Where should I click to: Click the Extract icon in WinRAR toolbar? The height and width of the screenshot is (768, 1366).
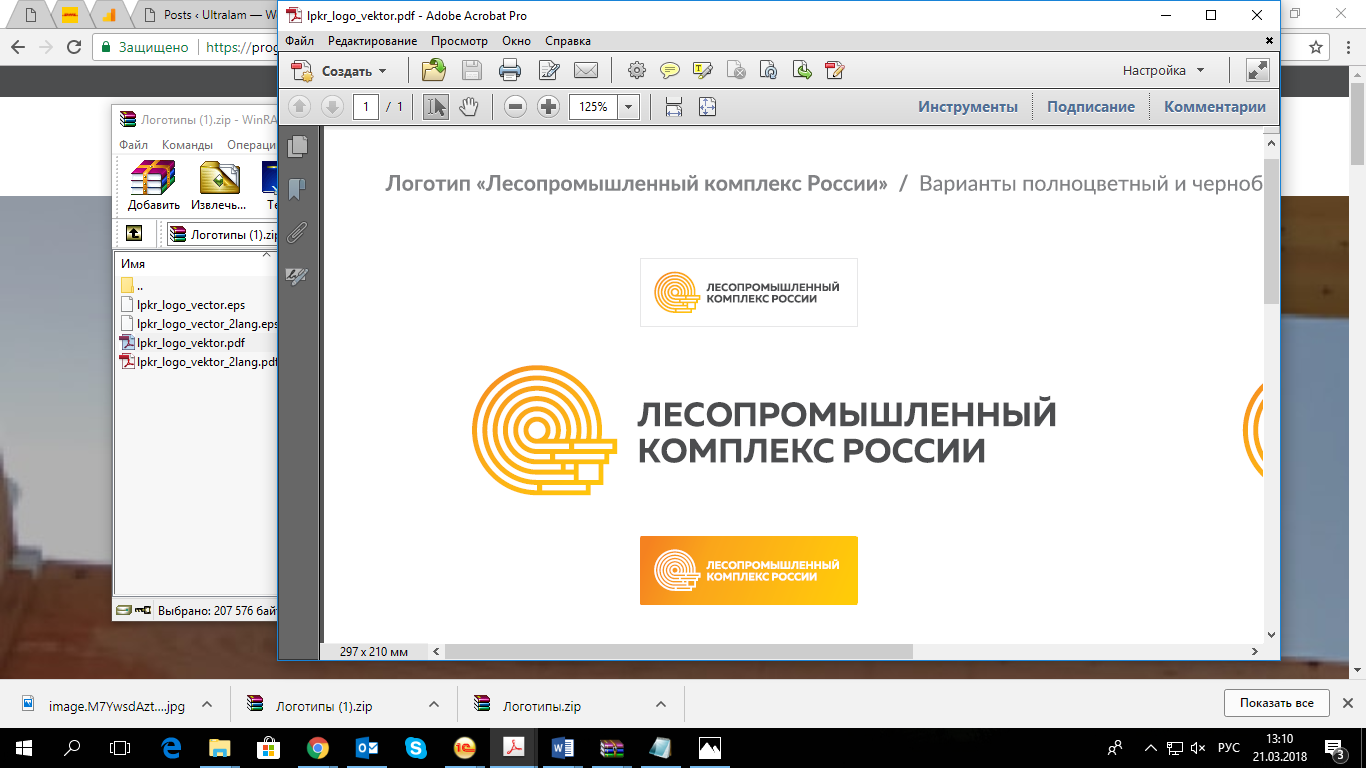click(218, 185)
